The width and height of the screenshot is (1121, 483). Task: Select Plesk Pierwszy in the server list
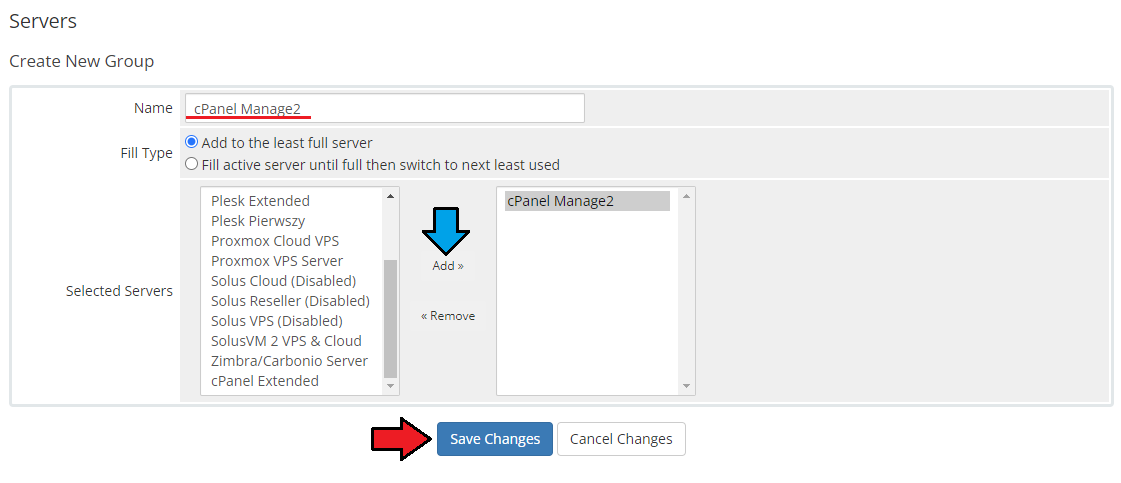(258, 221)
